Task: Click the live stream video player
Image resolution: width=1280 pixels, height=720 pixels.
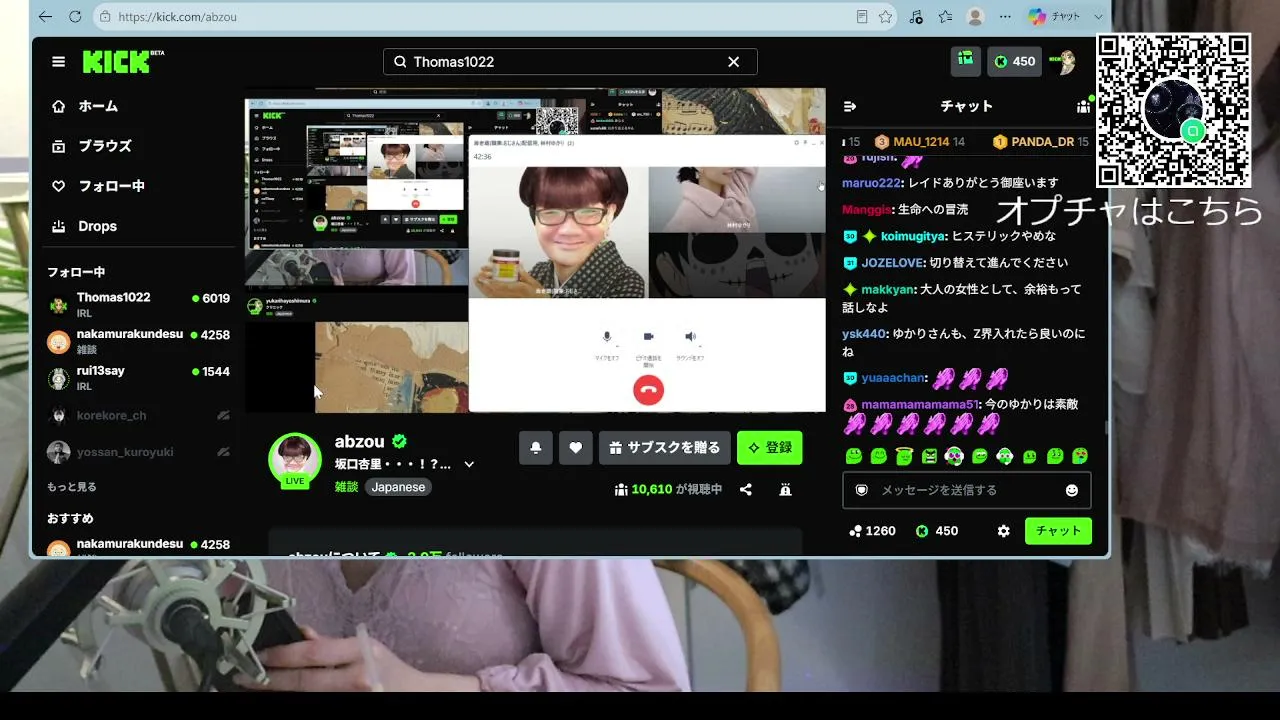Action: pyautogui.click(x=536, y=250)
